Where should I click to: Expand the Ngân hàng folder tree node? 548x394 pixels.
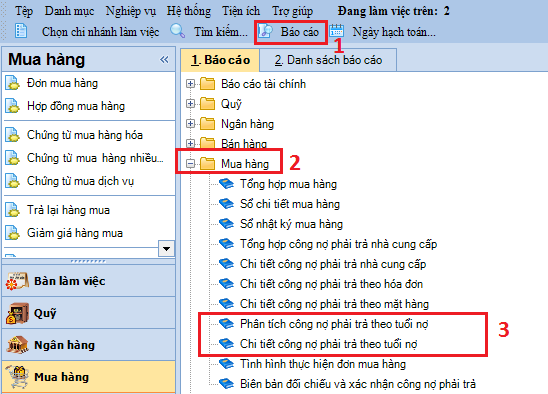pos(190,123)
